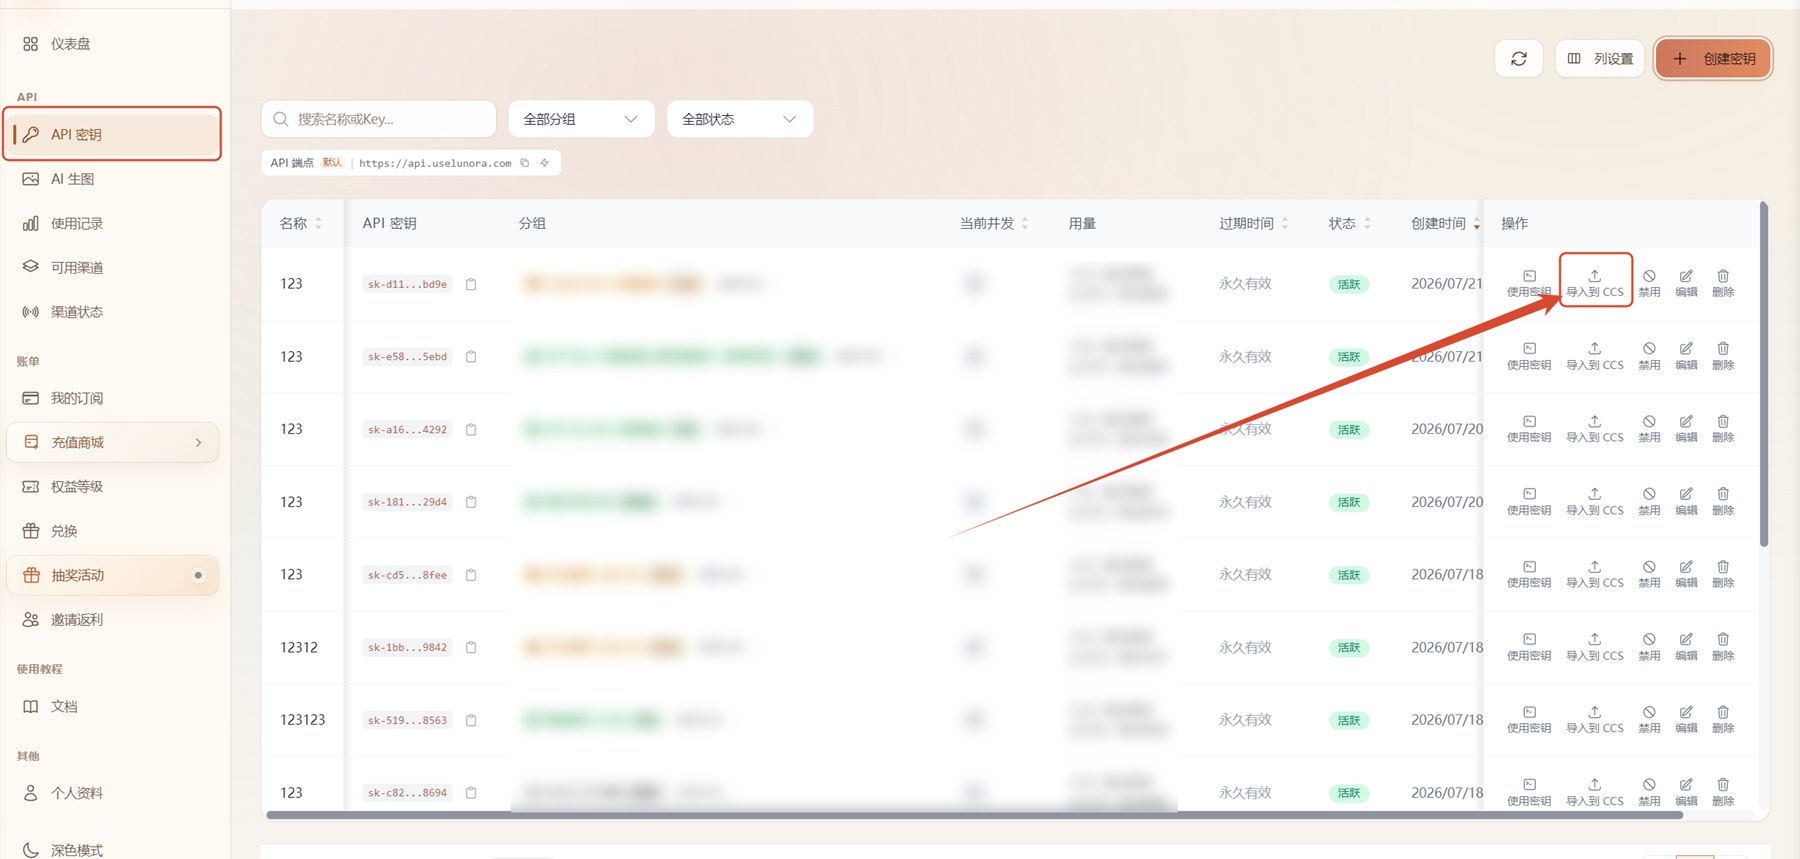Viewport: 1800px width, 859px height.
Task: Copy key sk-c82...8694
Action: click(471, 793)
